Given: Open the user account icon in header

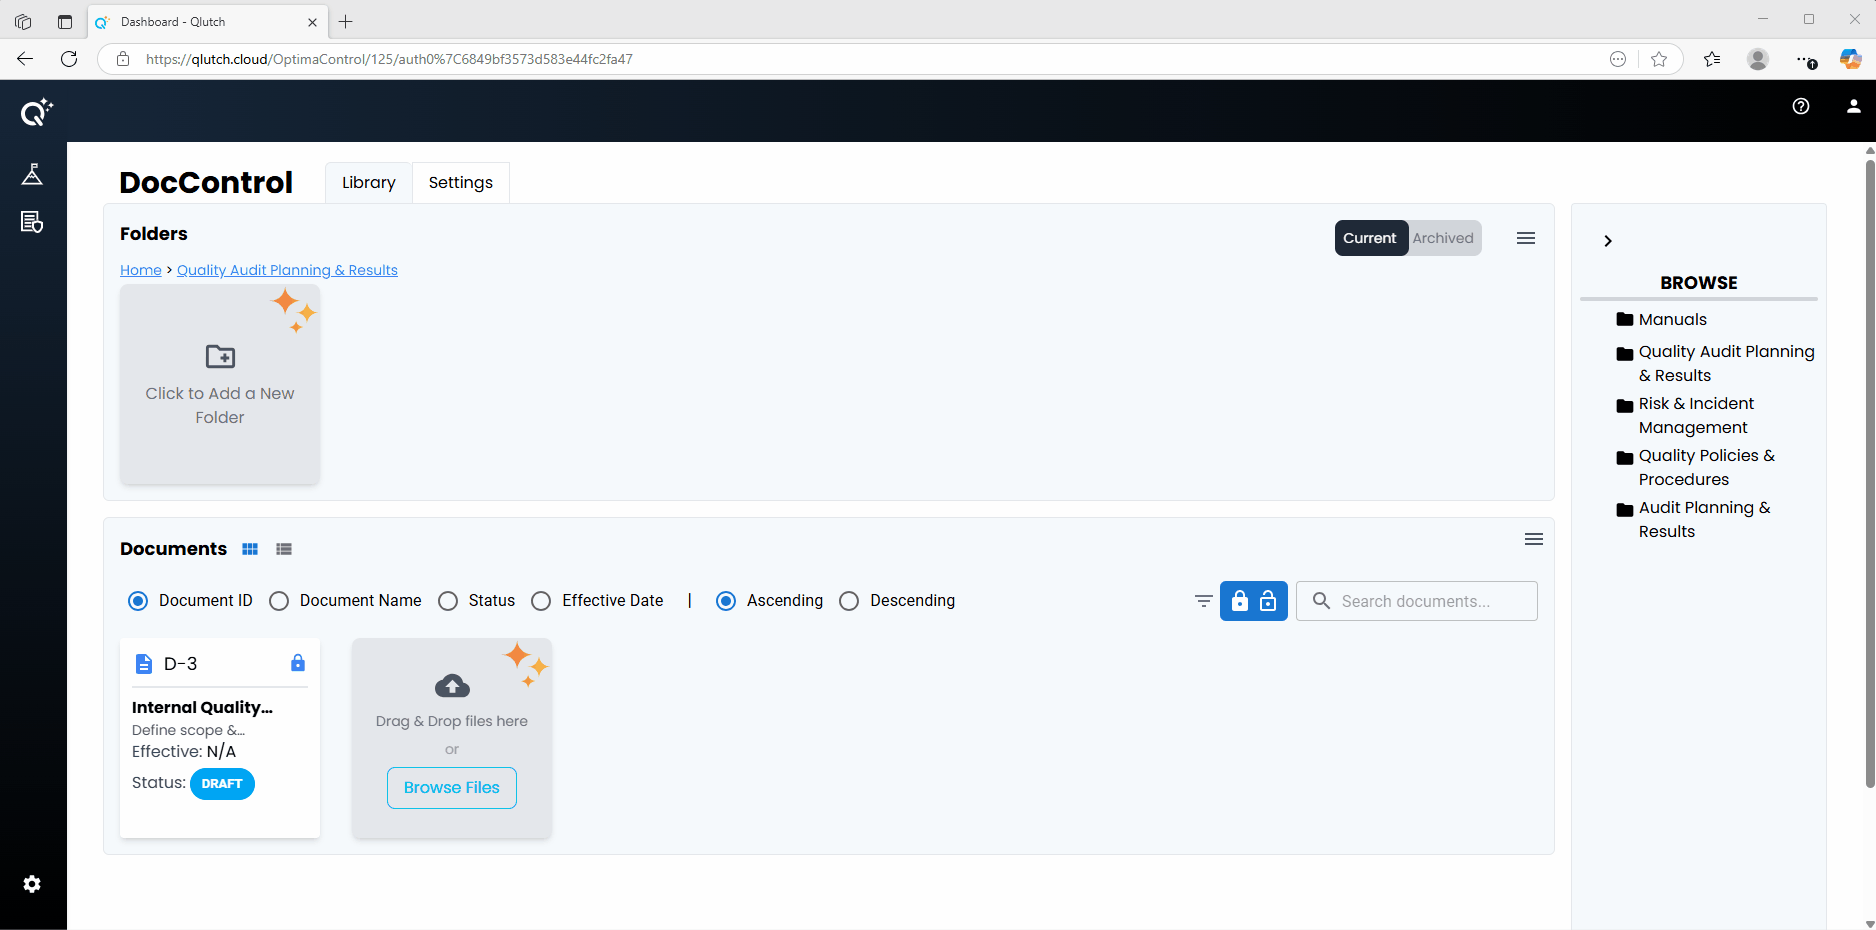Looking at the screenshot, I should [1853, 106].
